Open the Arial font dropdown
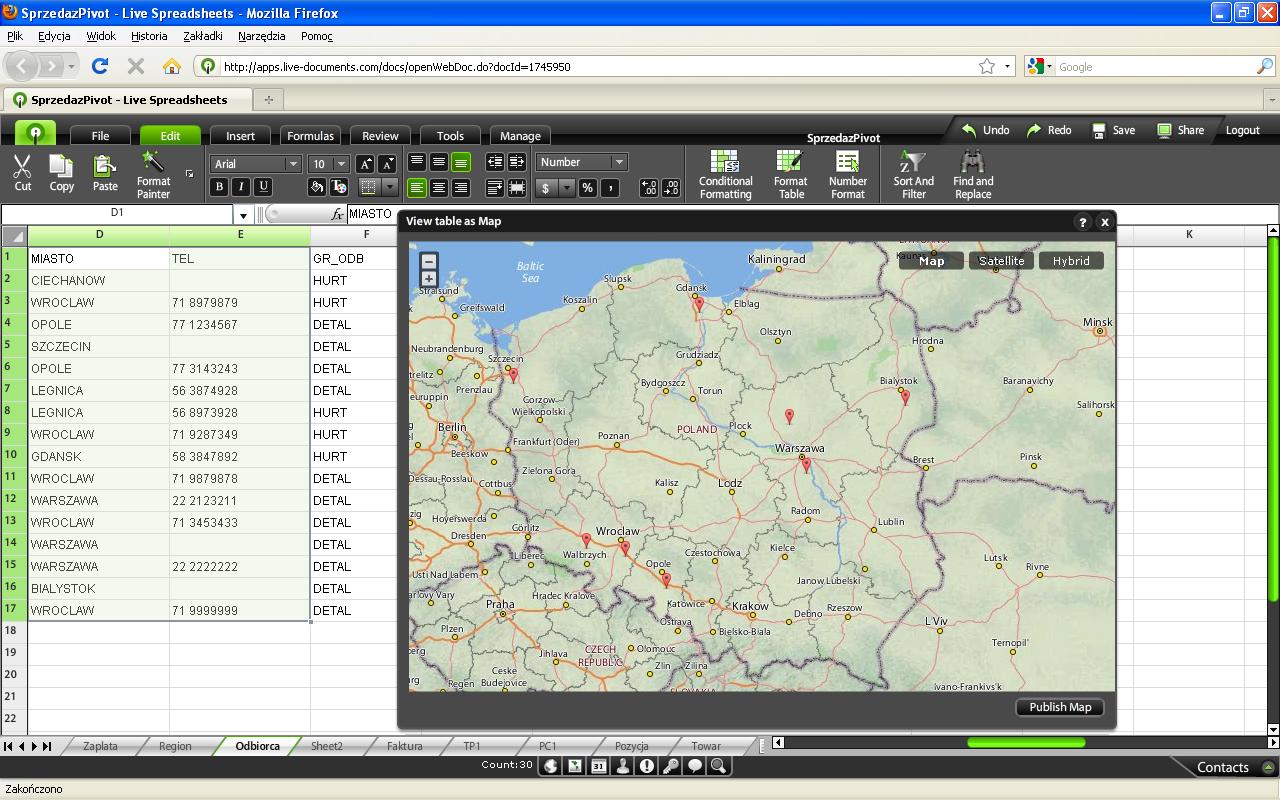Screen dimensions: 1280x800 coord(293,164)
